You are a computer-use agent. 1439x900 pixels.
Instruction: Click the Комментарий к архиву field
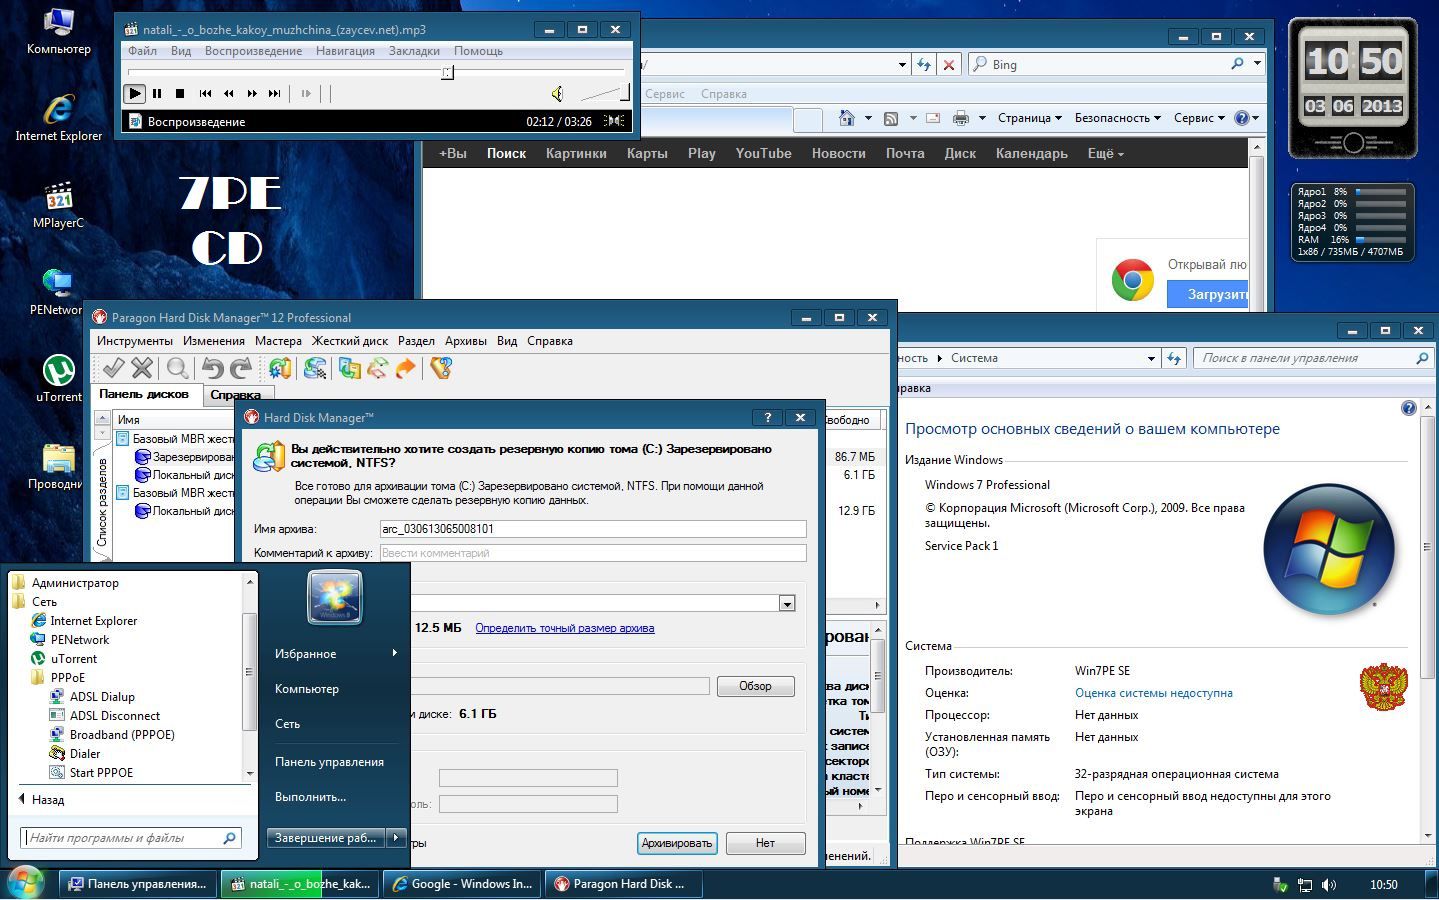pos(593,553)
